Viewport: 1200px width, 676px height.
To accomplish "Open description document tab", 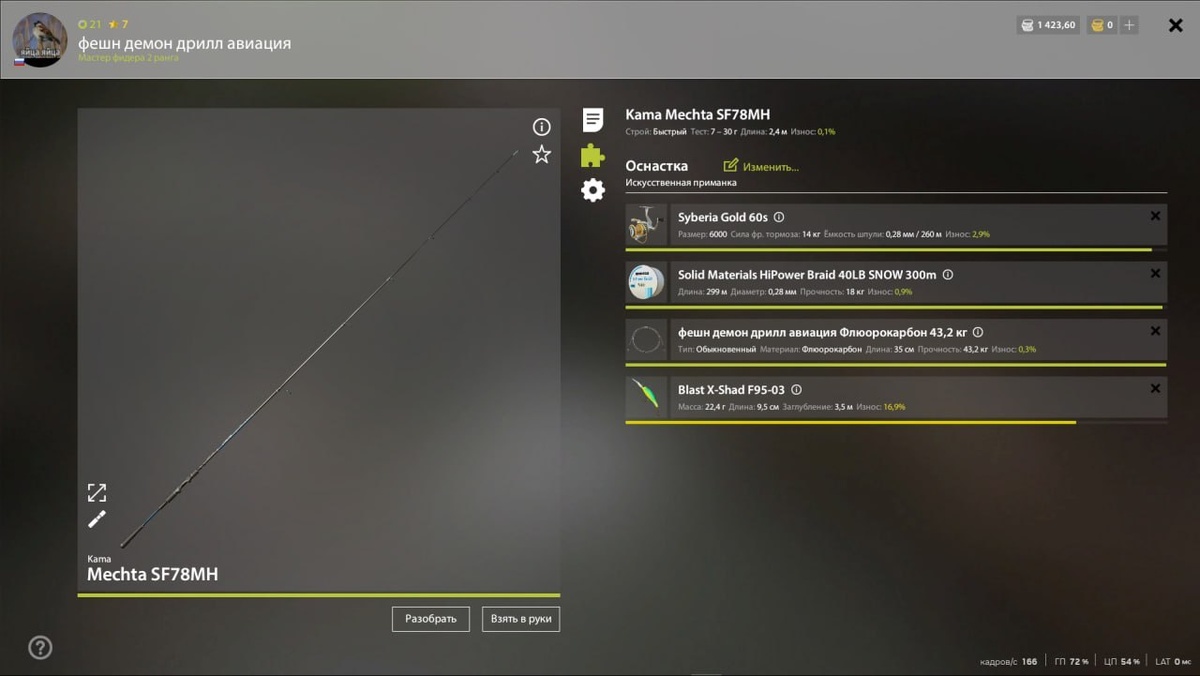I will pos(593,120).
